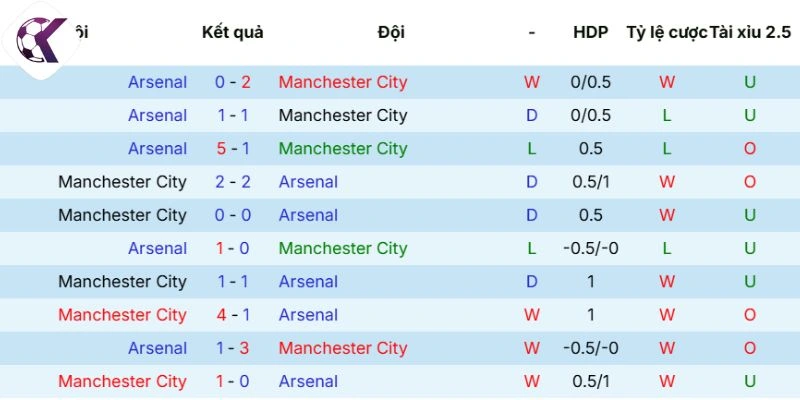This screenshot has height=400, width=800.
Task: Open red Manchester City in 4 - 1 row
Action: click(122, 315)
